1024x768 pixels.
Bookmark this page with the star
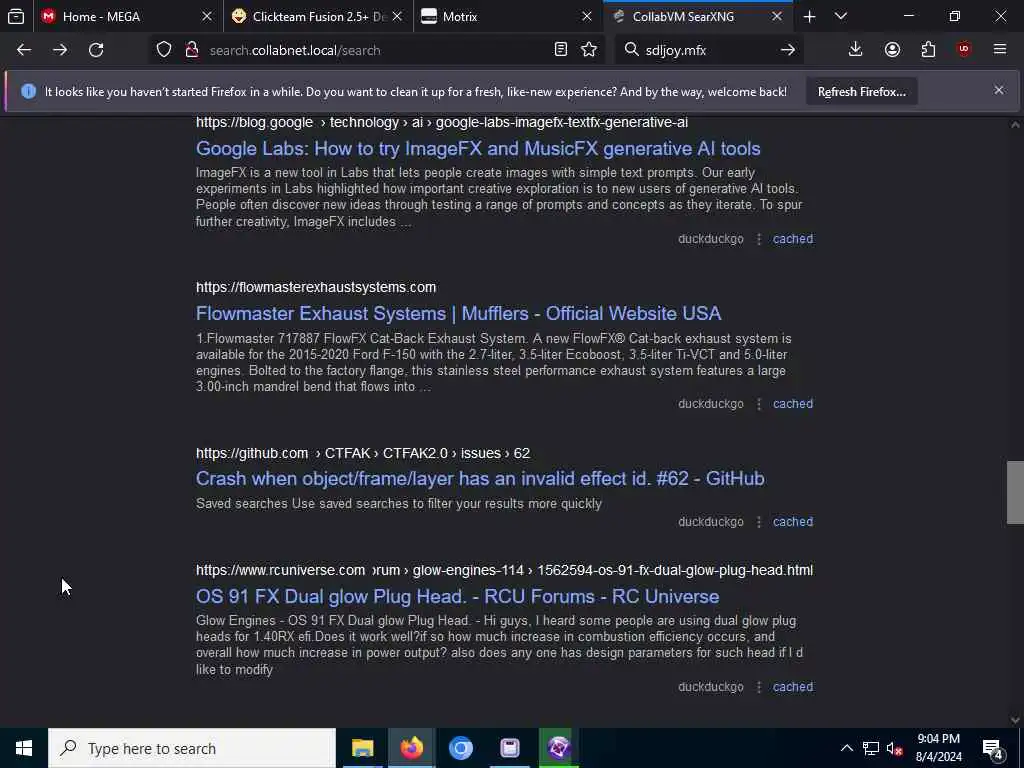click(x=589, y=50)
